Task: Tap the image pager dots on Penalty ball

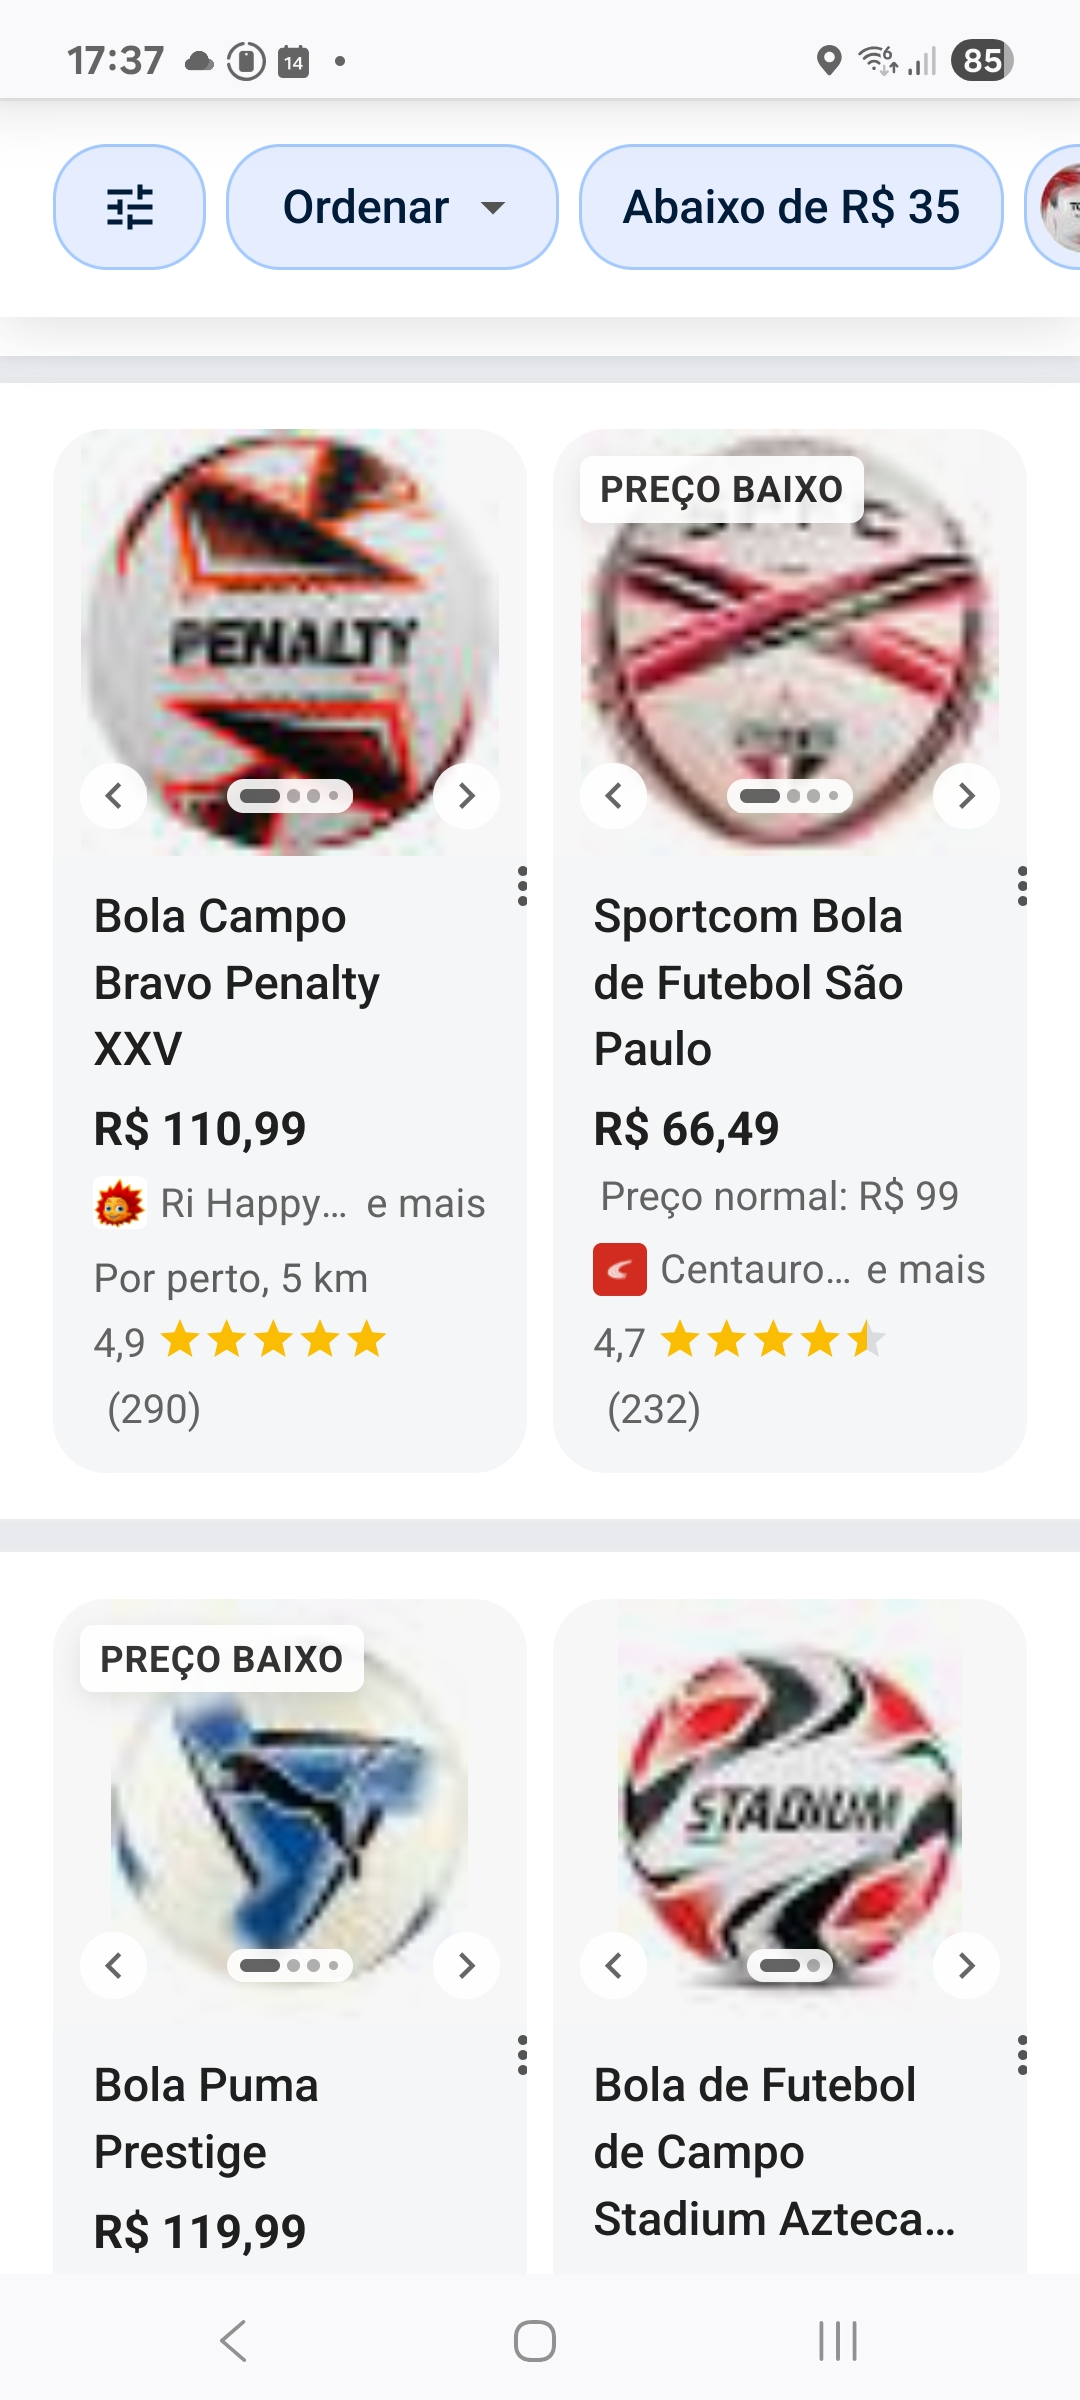Action: 290,796
